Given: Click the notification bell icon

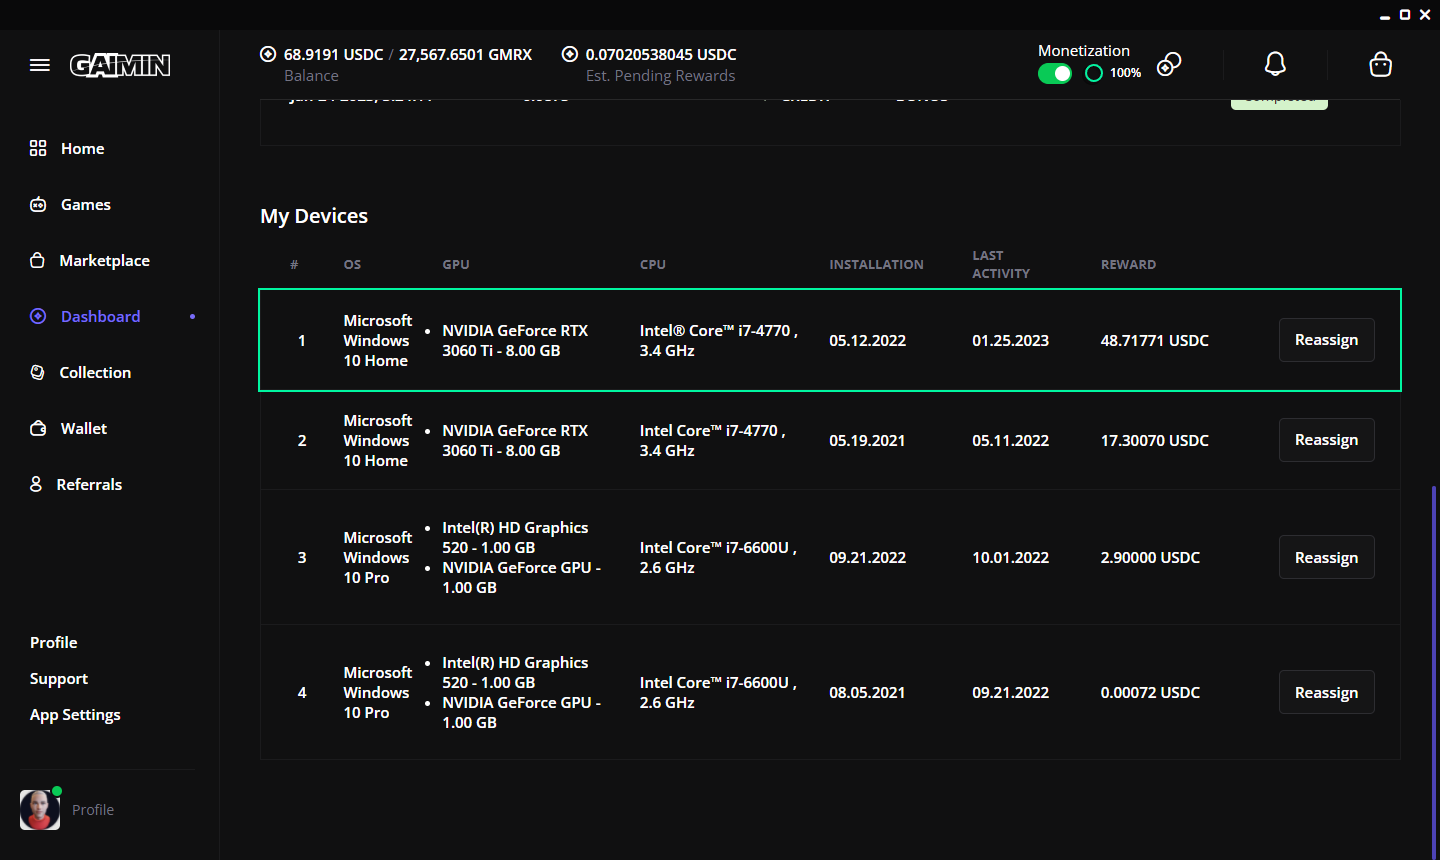Looking at the screenshot, I should 1275,65.
